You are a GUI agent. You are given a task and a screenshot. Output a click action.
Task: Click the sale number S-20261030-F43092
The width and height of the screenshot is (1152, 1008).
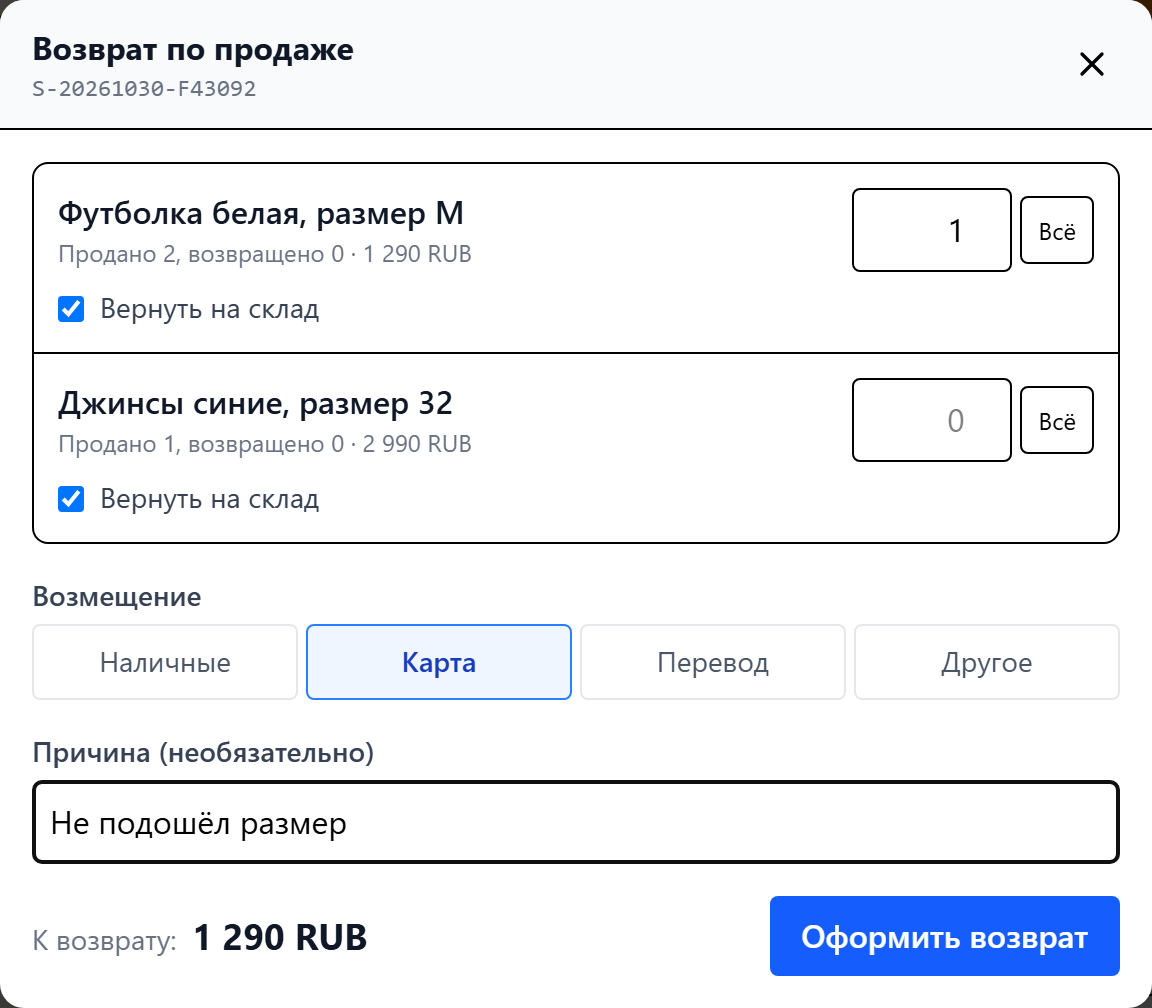pos(144,89)
